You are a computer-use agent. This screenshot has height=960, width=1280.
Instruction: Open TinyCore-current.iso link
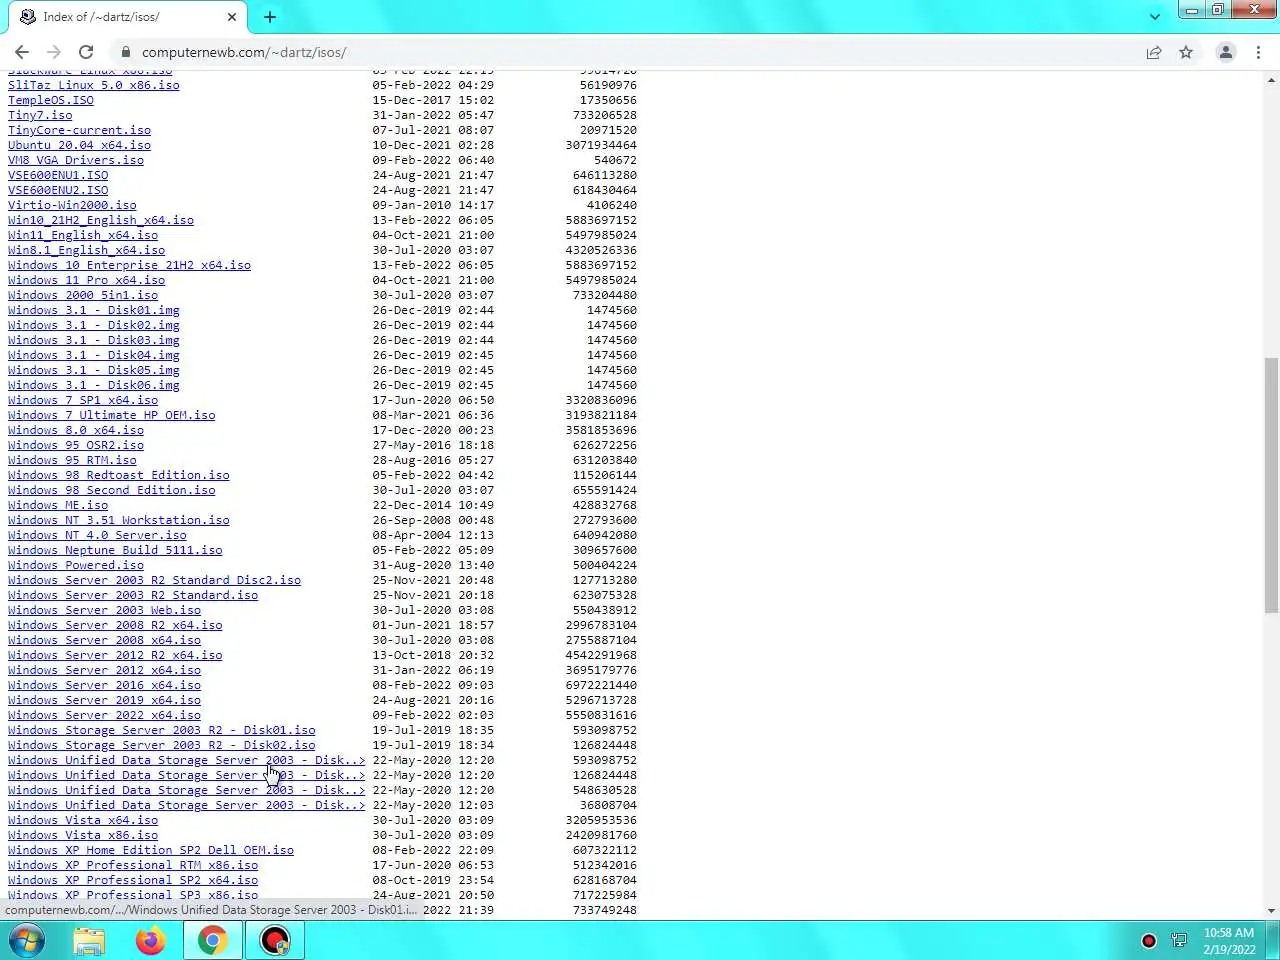[80, 130]
